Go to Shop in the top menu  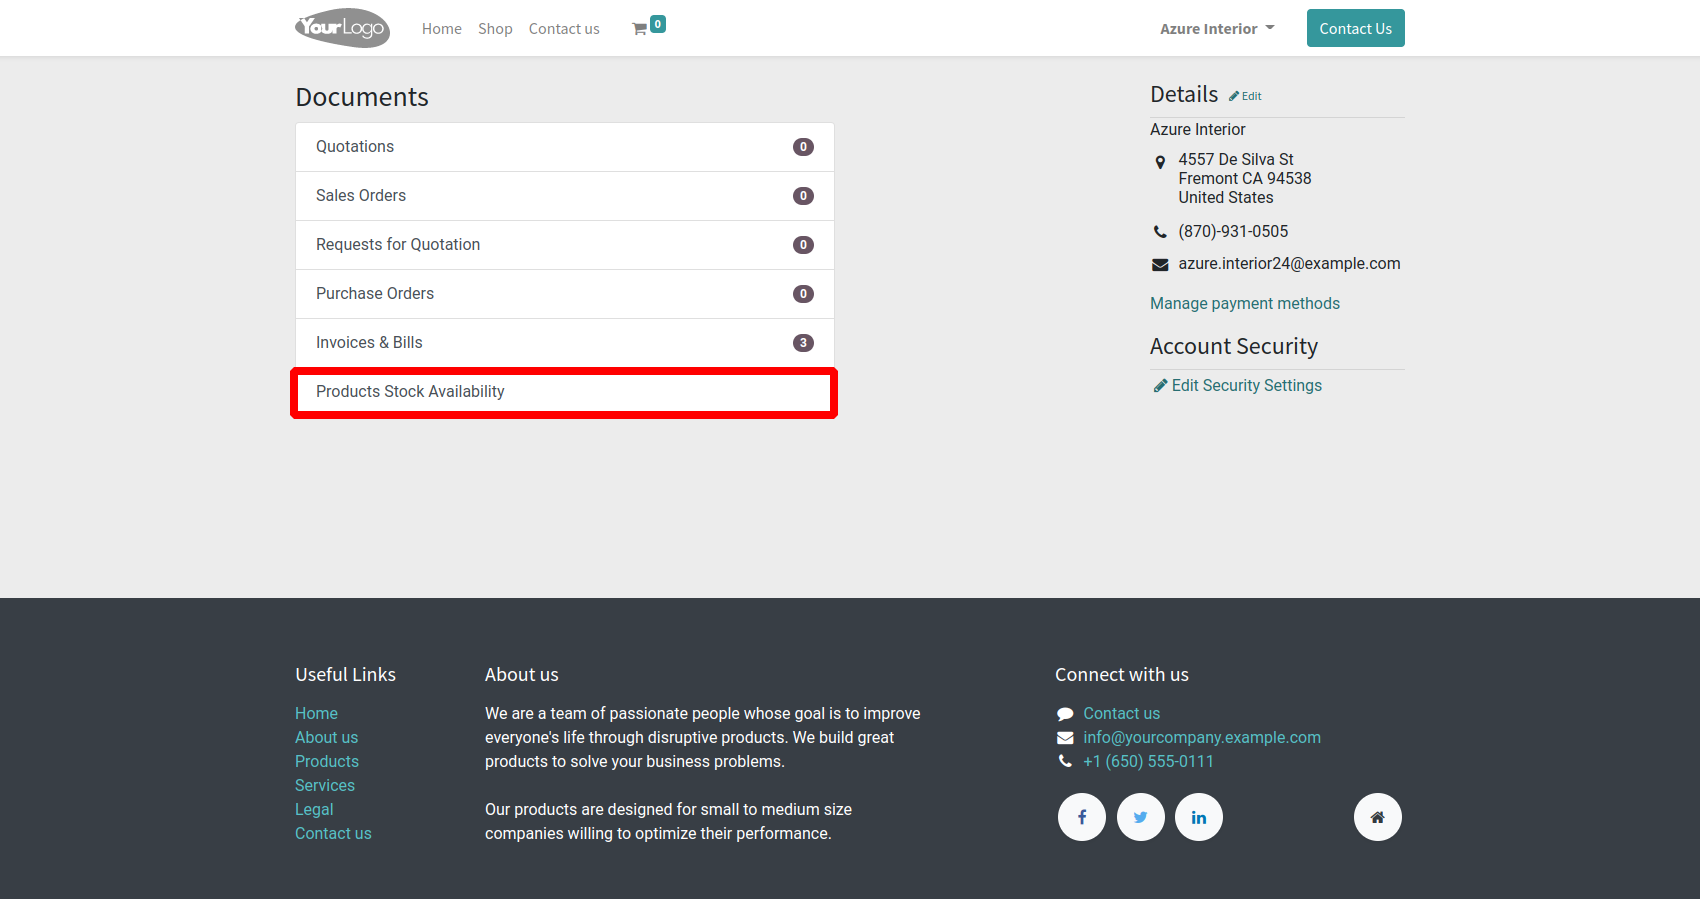pyautogui.click(x=495, y=29)
